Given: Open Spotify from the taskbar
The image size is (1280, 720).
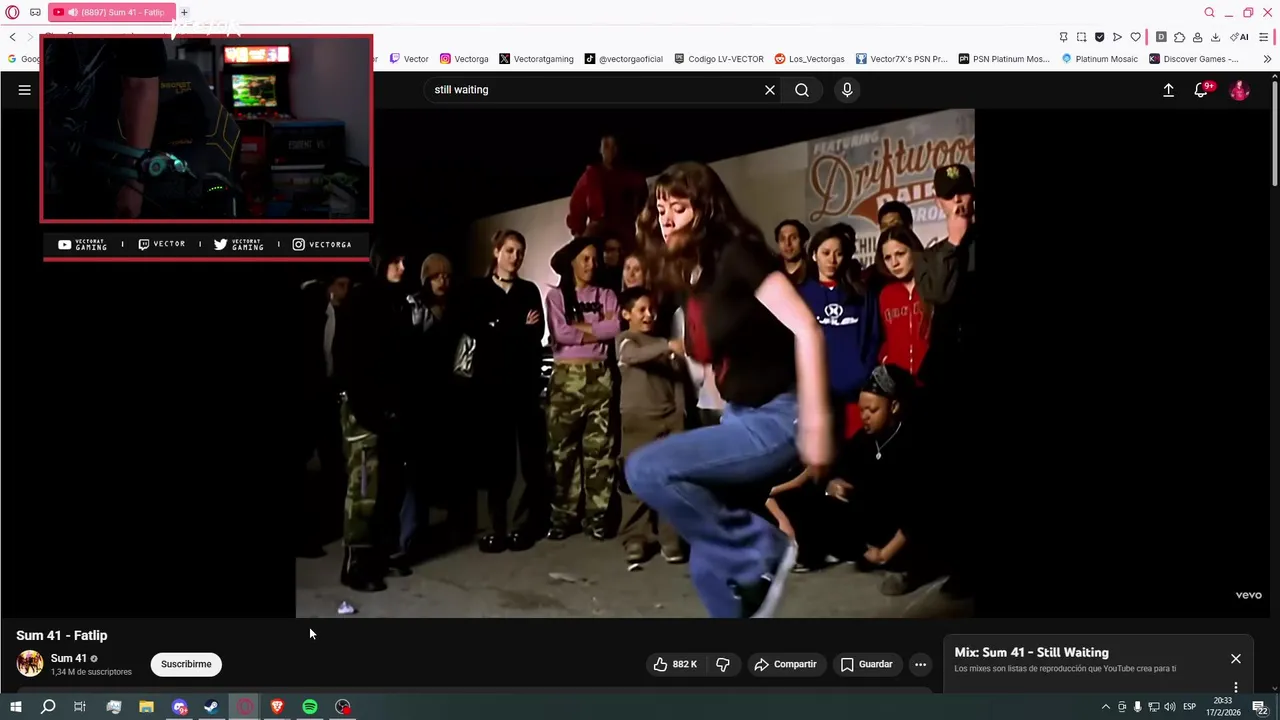Looking at the screenshot, I should (310, 707).
